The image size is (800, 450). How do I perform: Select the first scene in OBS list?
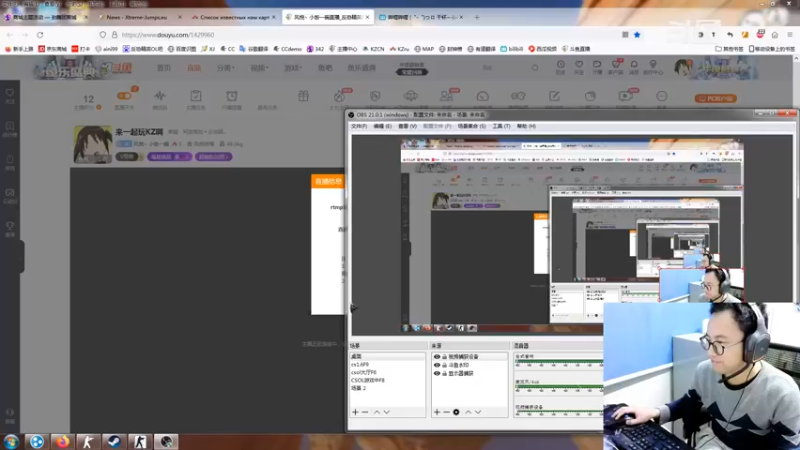coord(387,356)
